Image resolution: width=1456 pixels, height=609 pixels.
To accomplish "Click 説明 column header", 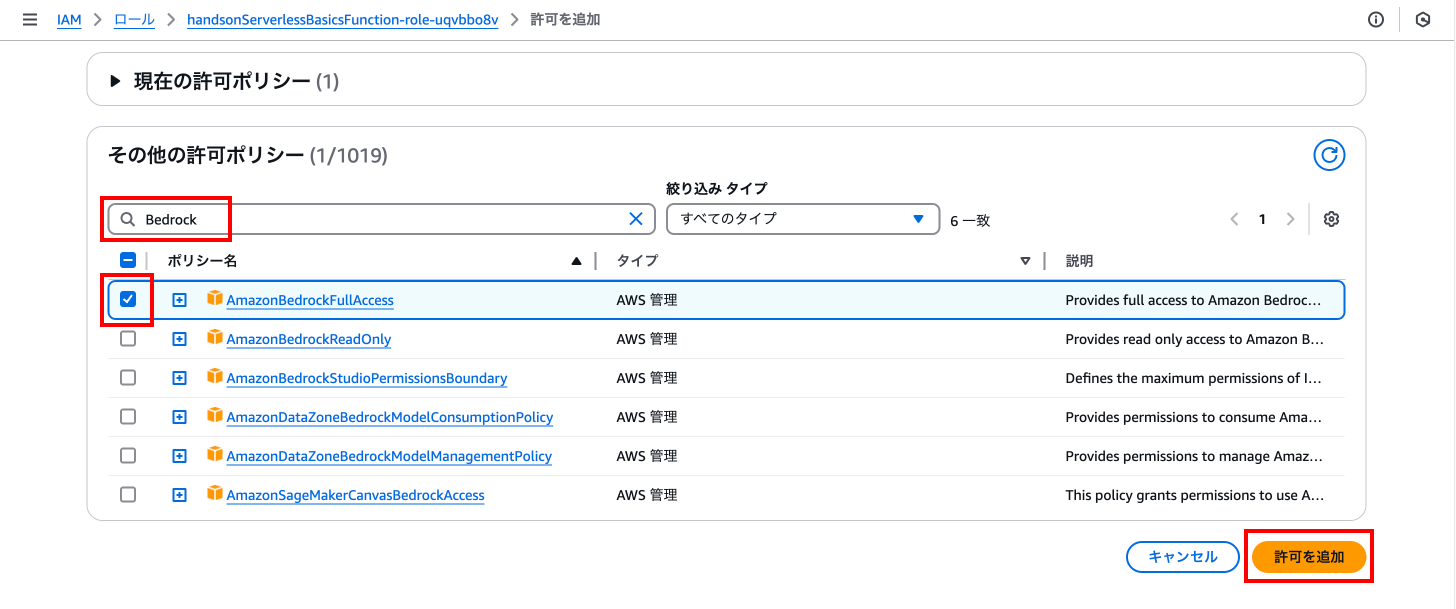I will coord(1079,261).
